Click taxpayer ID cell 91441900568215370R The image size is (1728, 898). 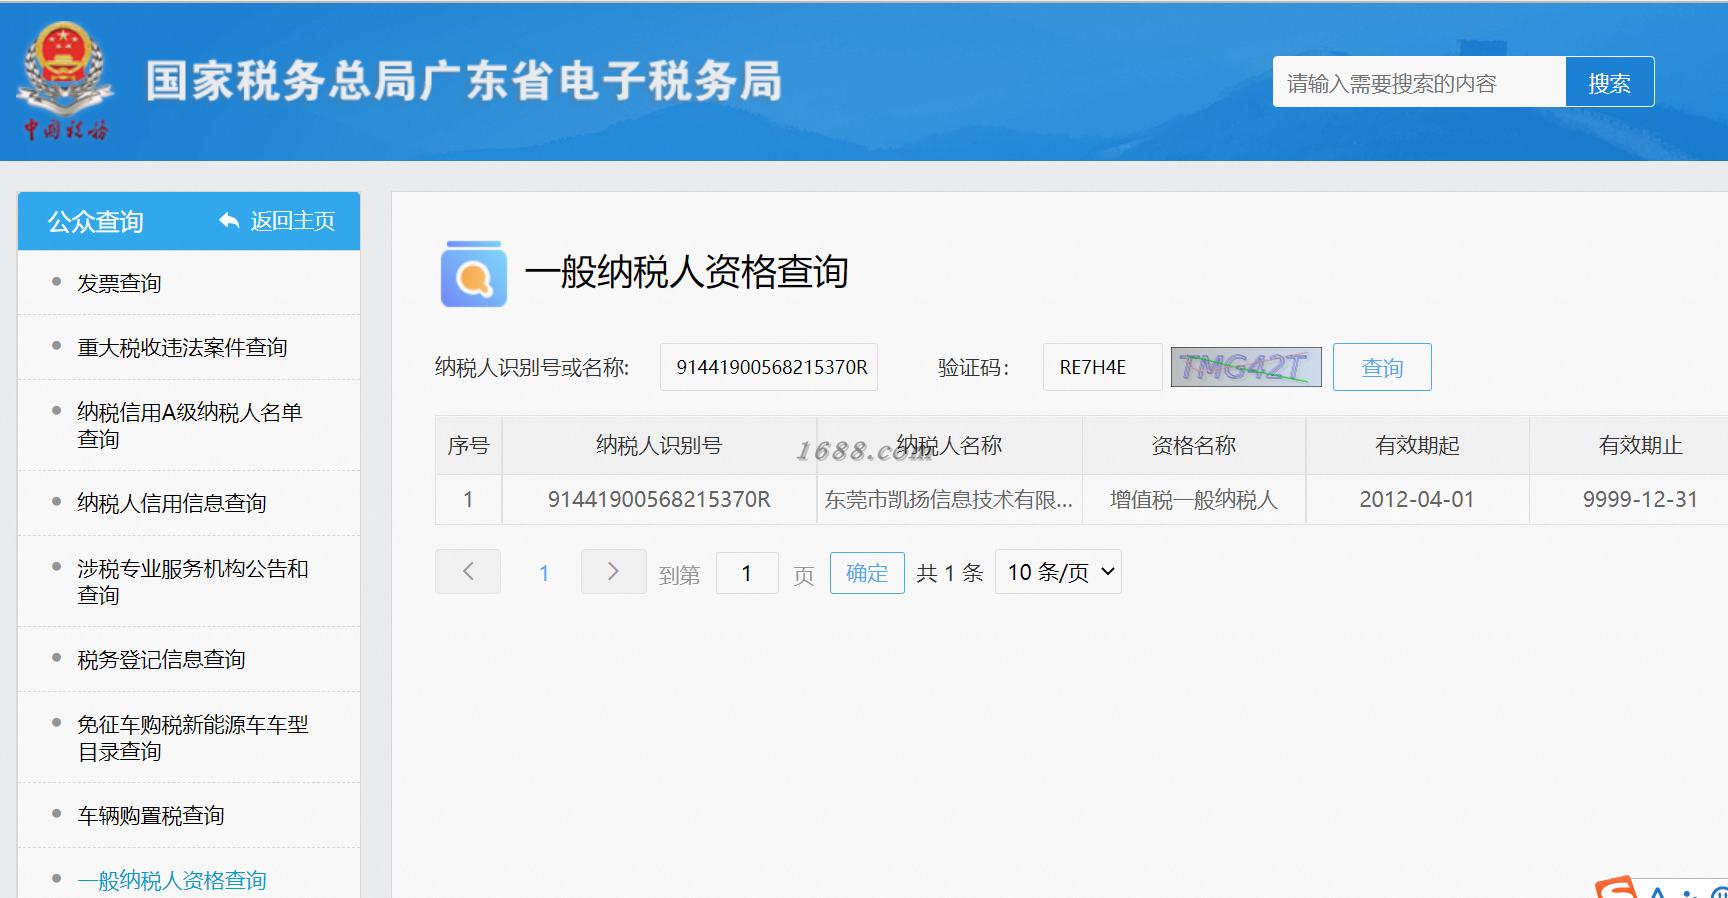click(x=659, y=499)
